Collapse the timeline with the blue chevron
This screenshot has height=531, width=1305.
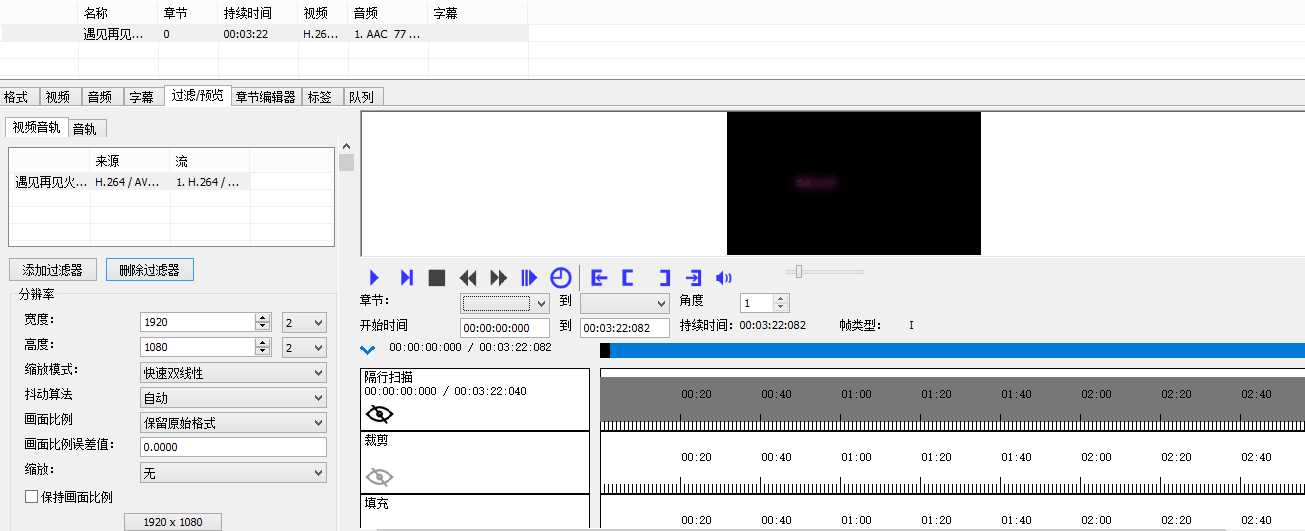367,350
